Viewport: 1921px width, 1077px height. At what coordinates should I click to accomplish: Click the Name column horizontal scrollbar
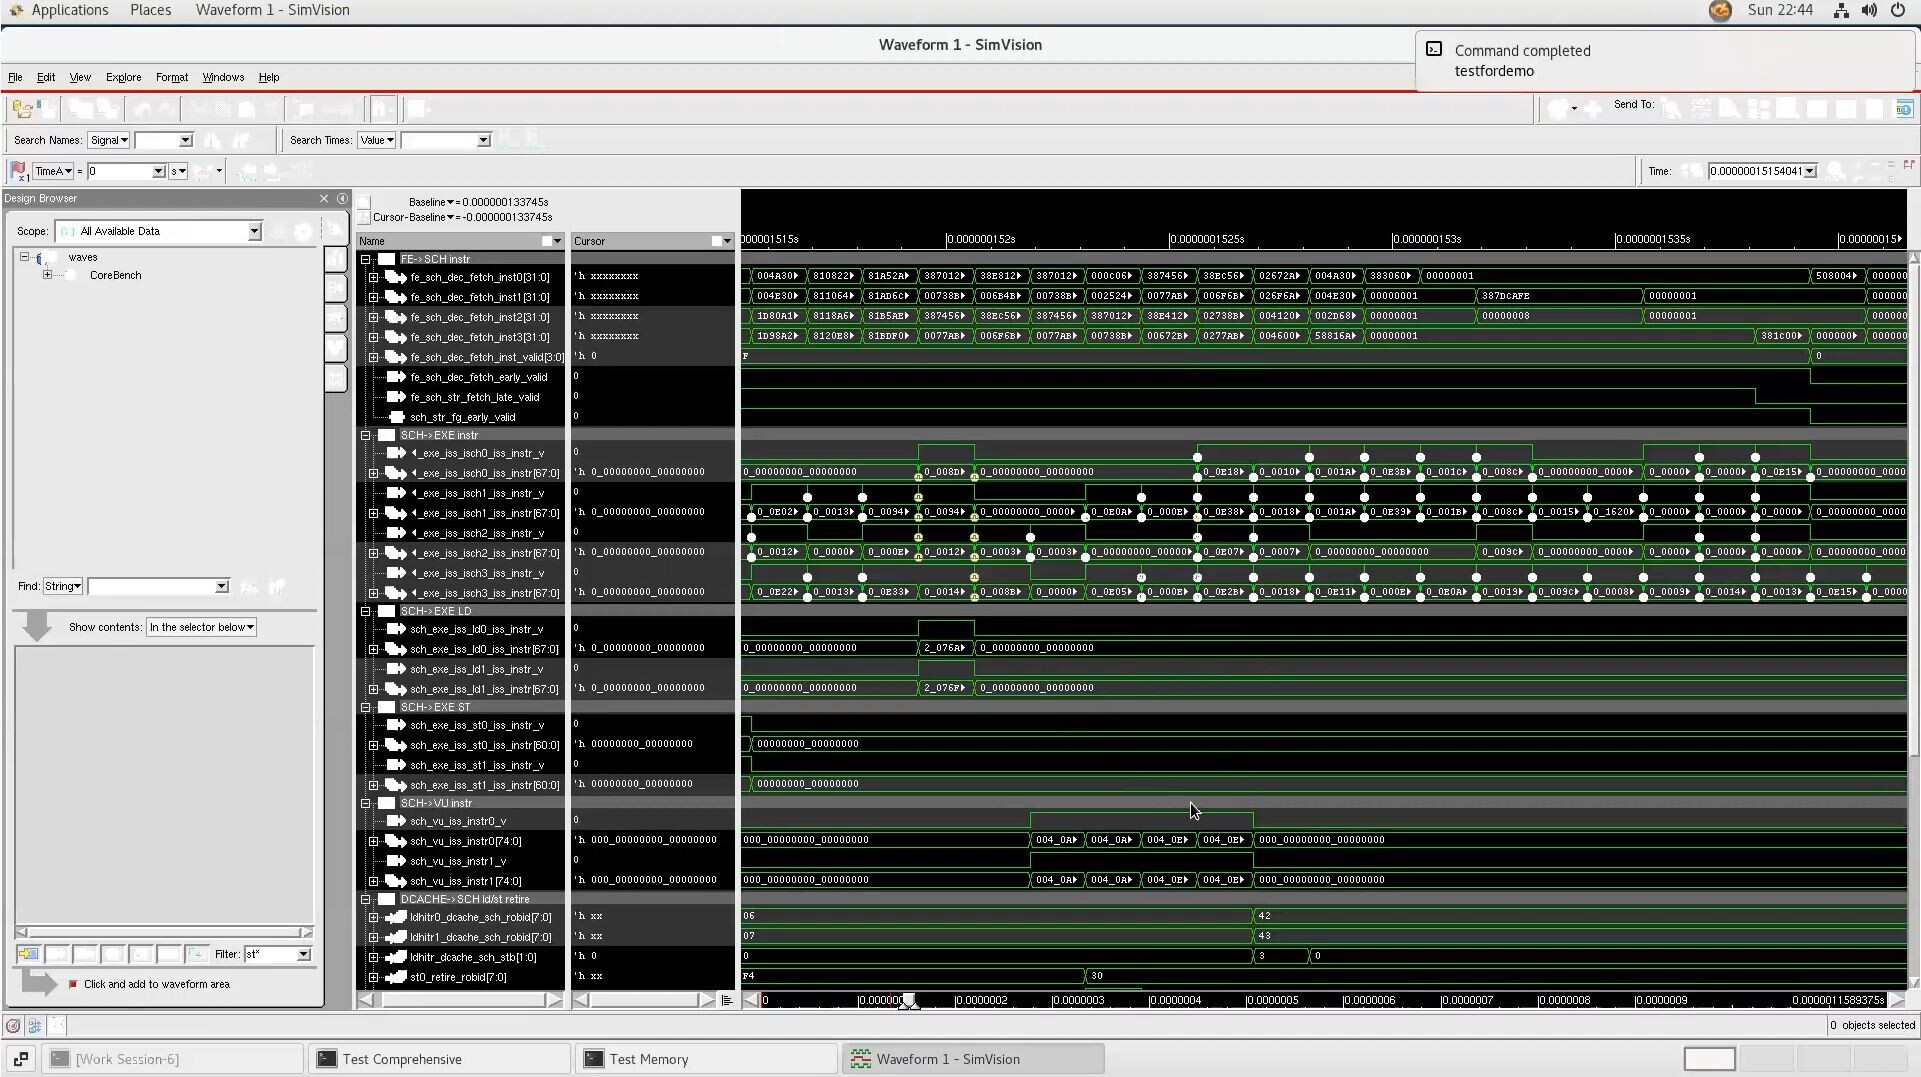(461, 1000)
